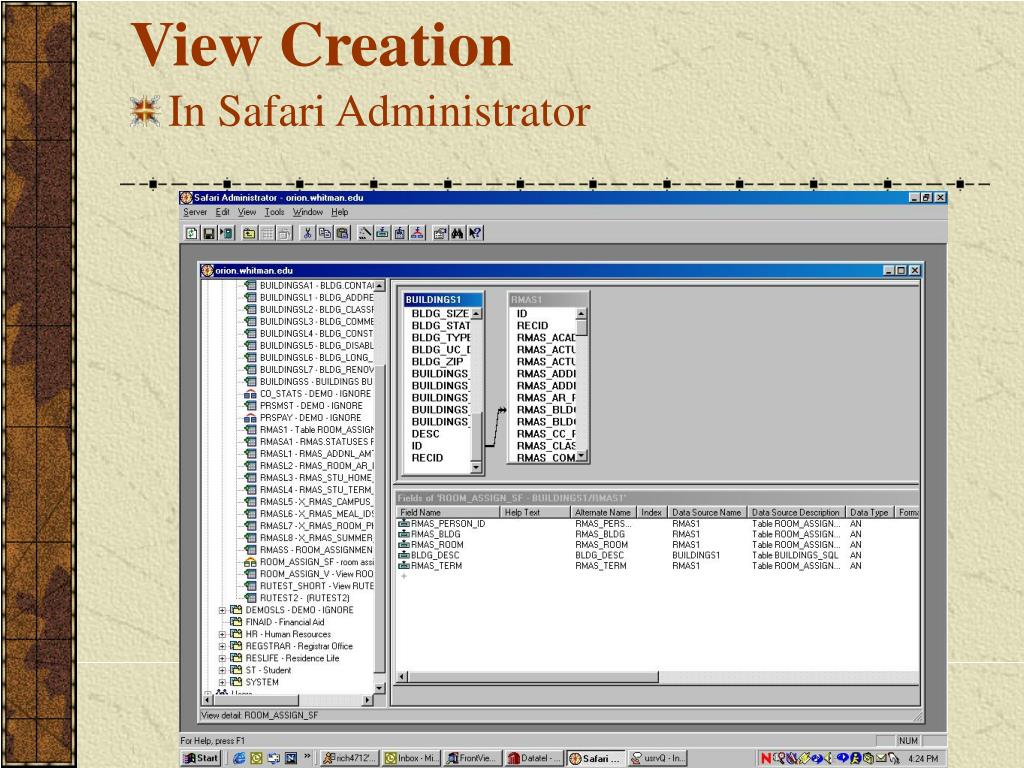This screenshot has height=768, width=1024.
Task: Select RECID in the RMAS1 table
Action: 532,326
